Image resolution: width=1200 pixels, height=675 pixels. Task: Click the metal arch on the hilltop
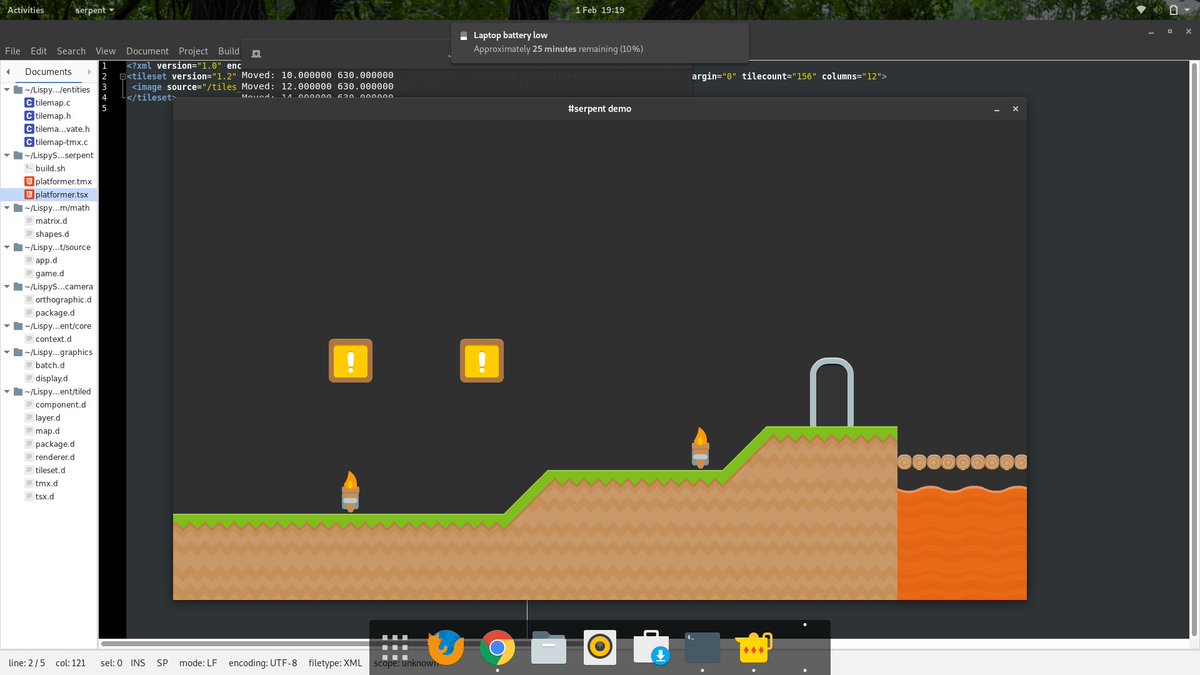[832, 392]
